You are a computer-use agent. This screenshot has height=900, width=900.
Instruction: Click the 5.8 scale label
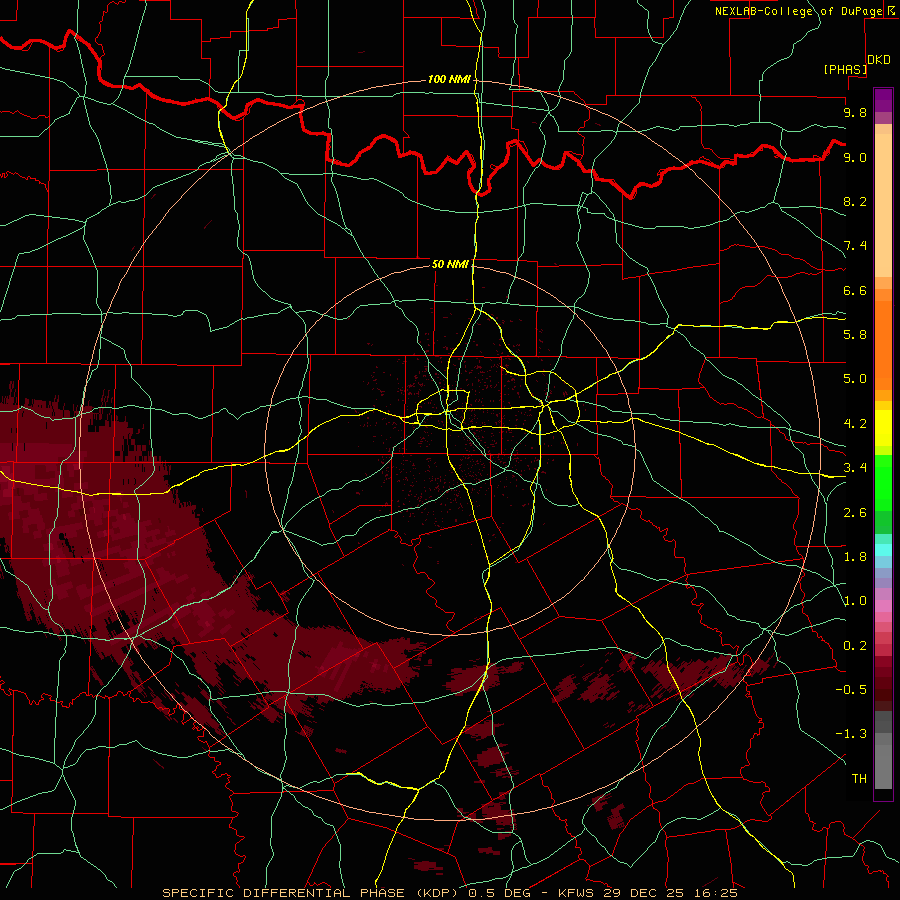855,334
